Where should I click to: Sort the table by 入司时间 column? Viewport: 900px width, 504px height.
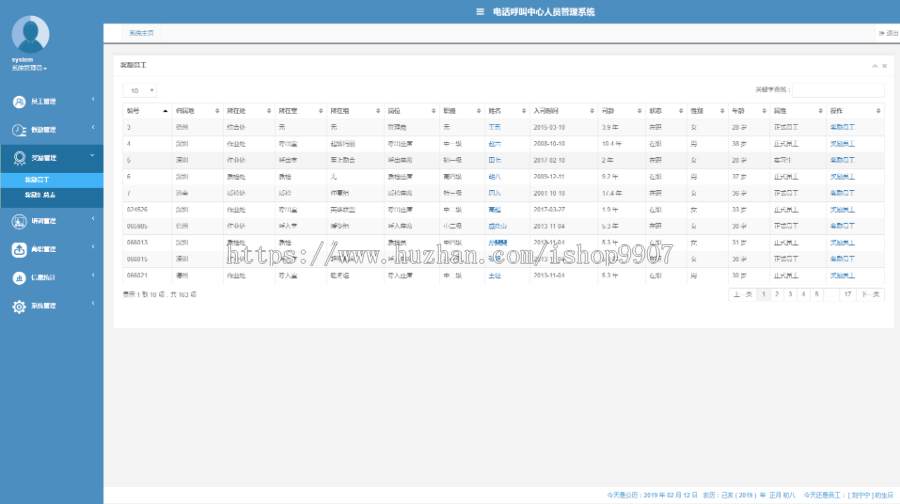tap(564, 111)
